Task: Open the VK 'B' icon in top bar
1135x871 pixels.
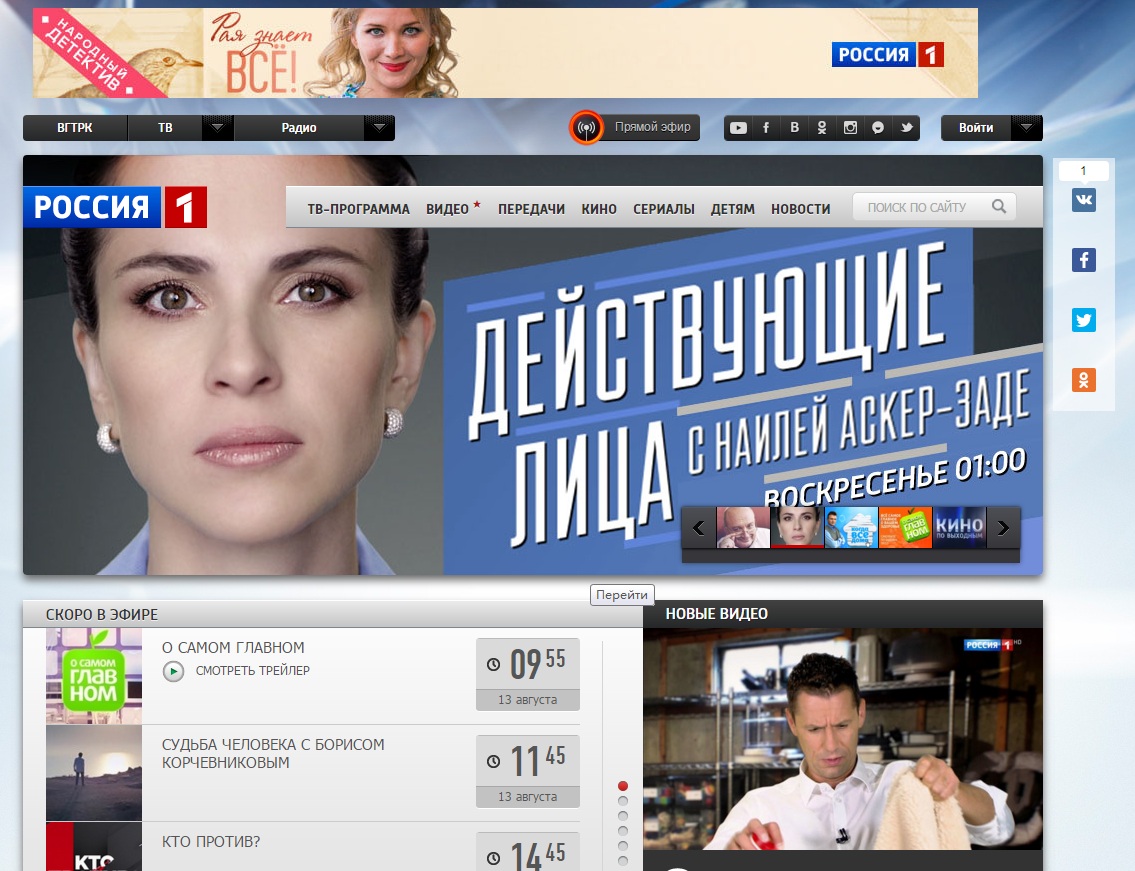Action: point(794,127)
